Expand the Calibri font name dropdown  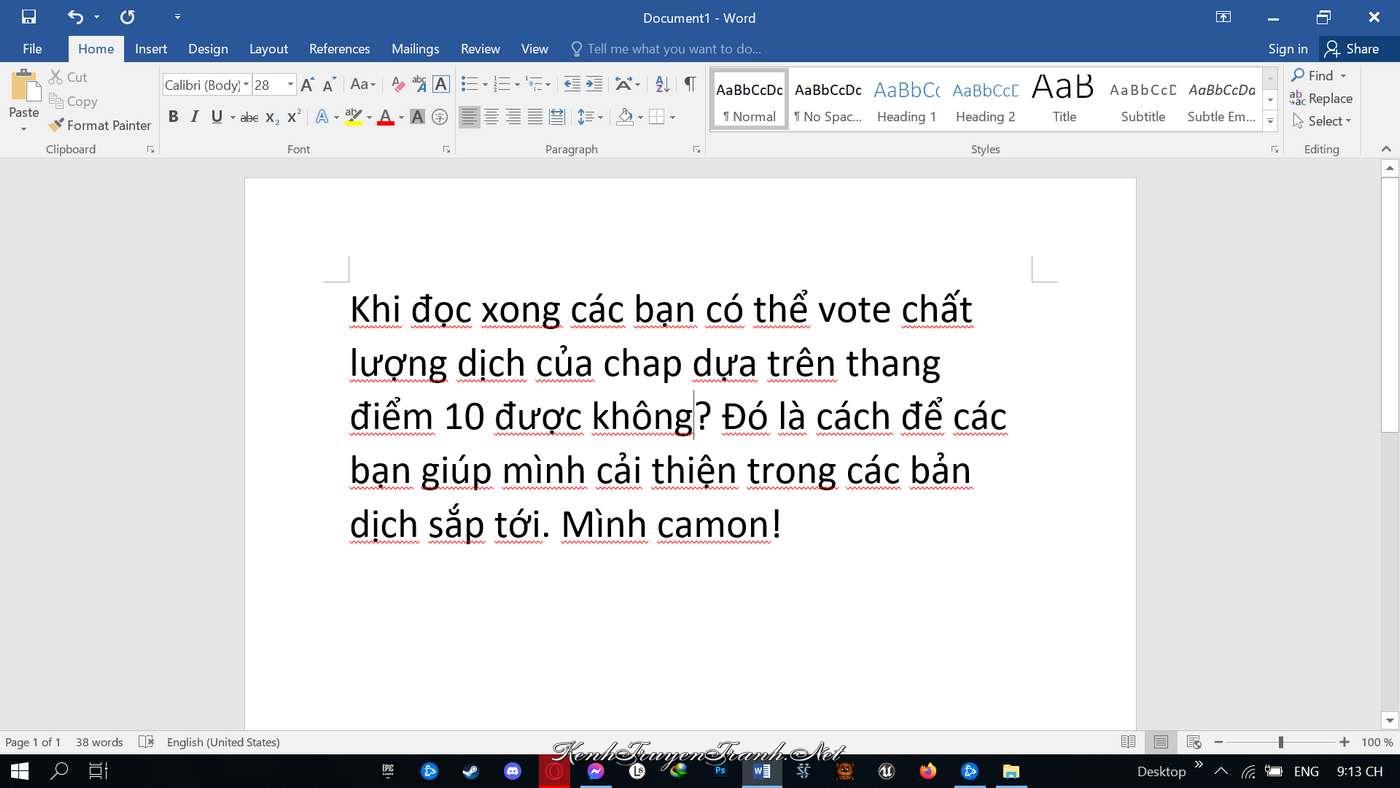[246, 85]
